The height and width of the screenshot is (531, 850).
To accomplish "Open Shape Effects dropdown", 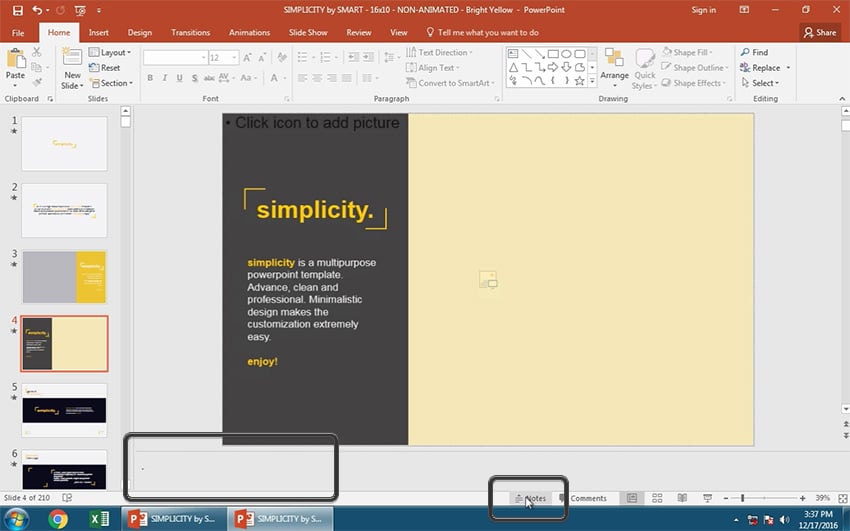I will (x=693, y=83).
